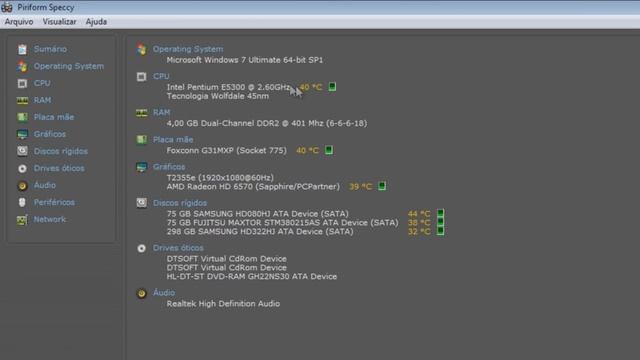Click the Discos rígidos icon in summary panel
The width and height of the screenshot is (640, 360).
point(142,203)
